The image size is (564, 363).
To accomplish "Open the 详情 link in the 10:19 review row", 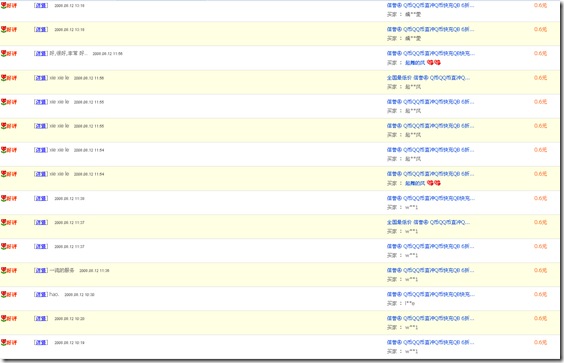I will click(x=41, y=342).
